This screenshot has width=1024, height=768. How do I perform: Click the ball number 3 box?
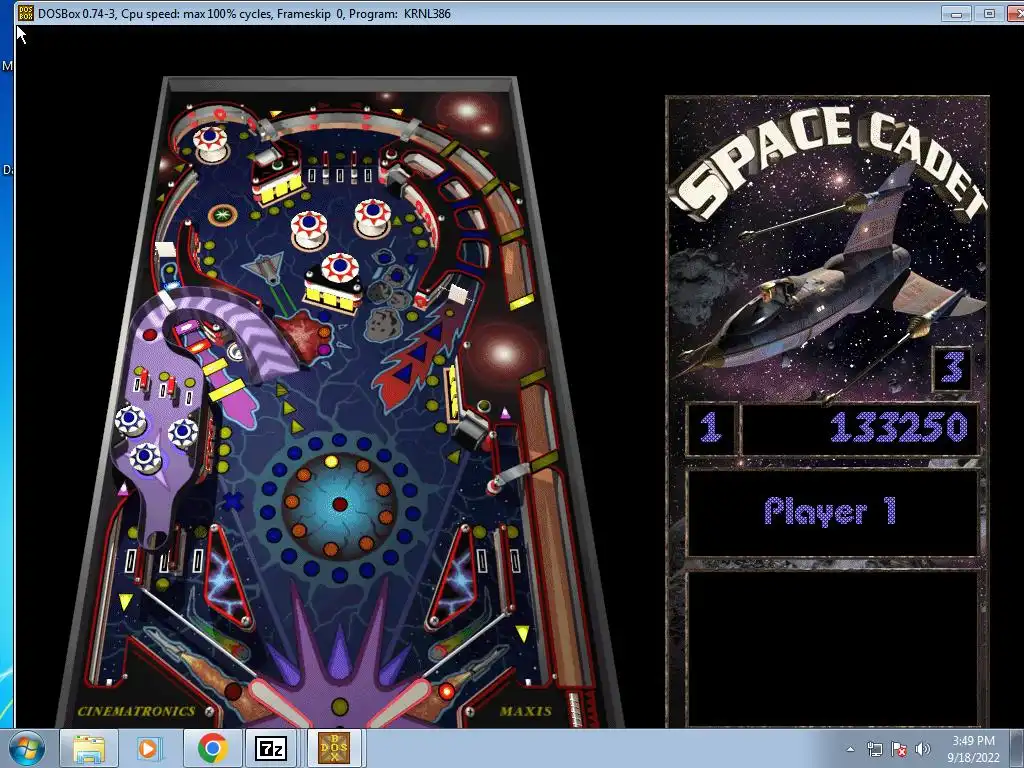pyautogui.click(x=952, y=368)
